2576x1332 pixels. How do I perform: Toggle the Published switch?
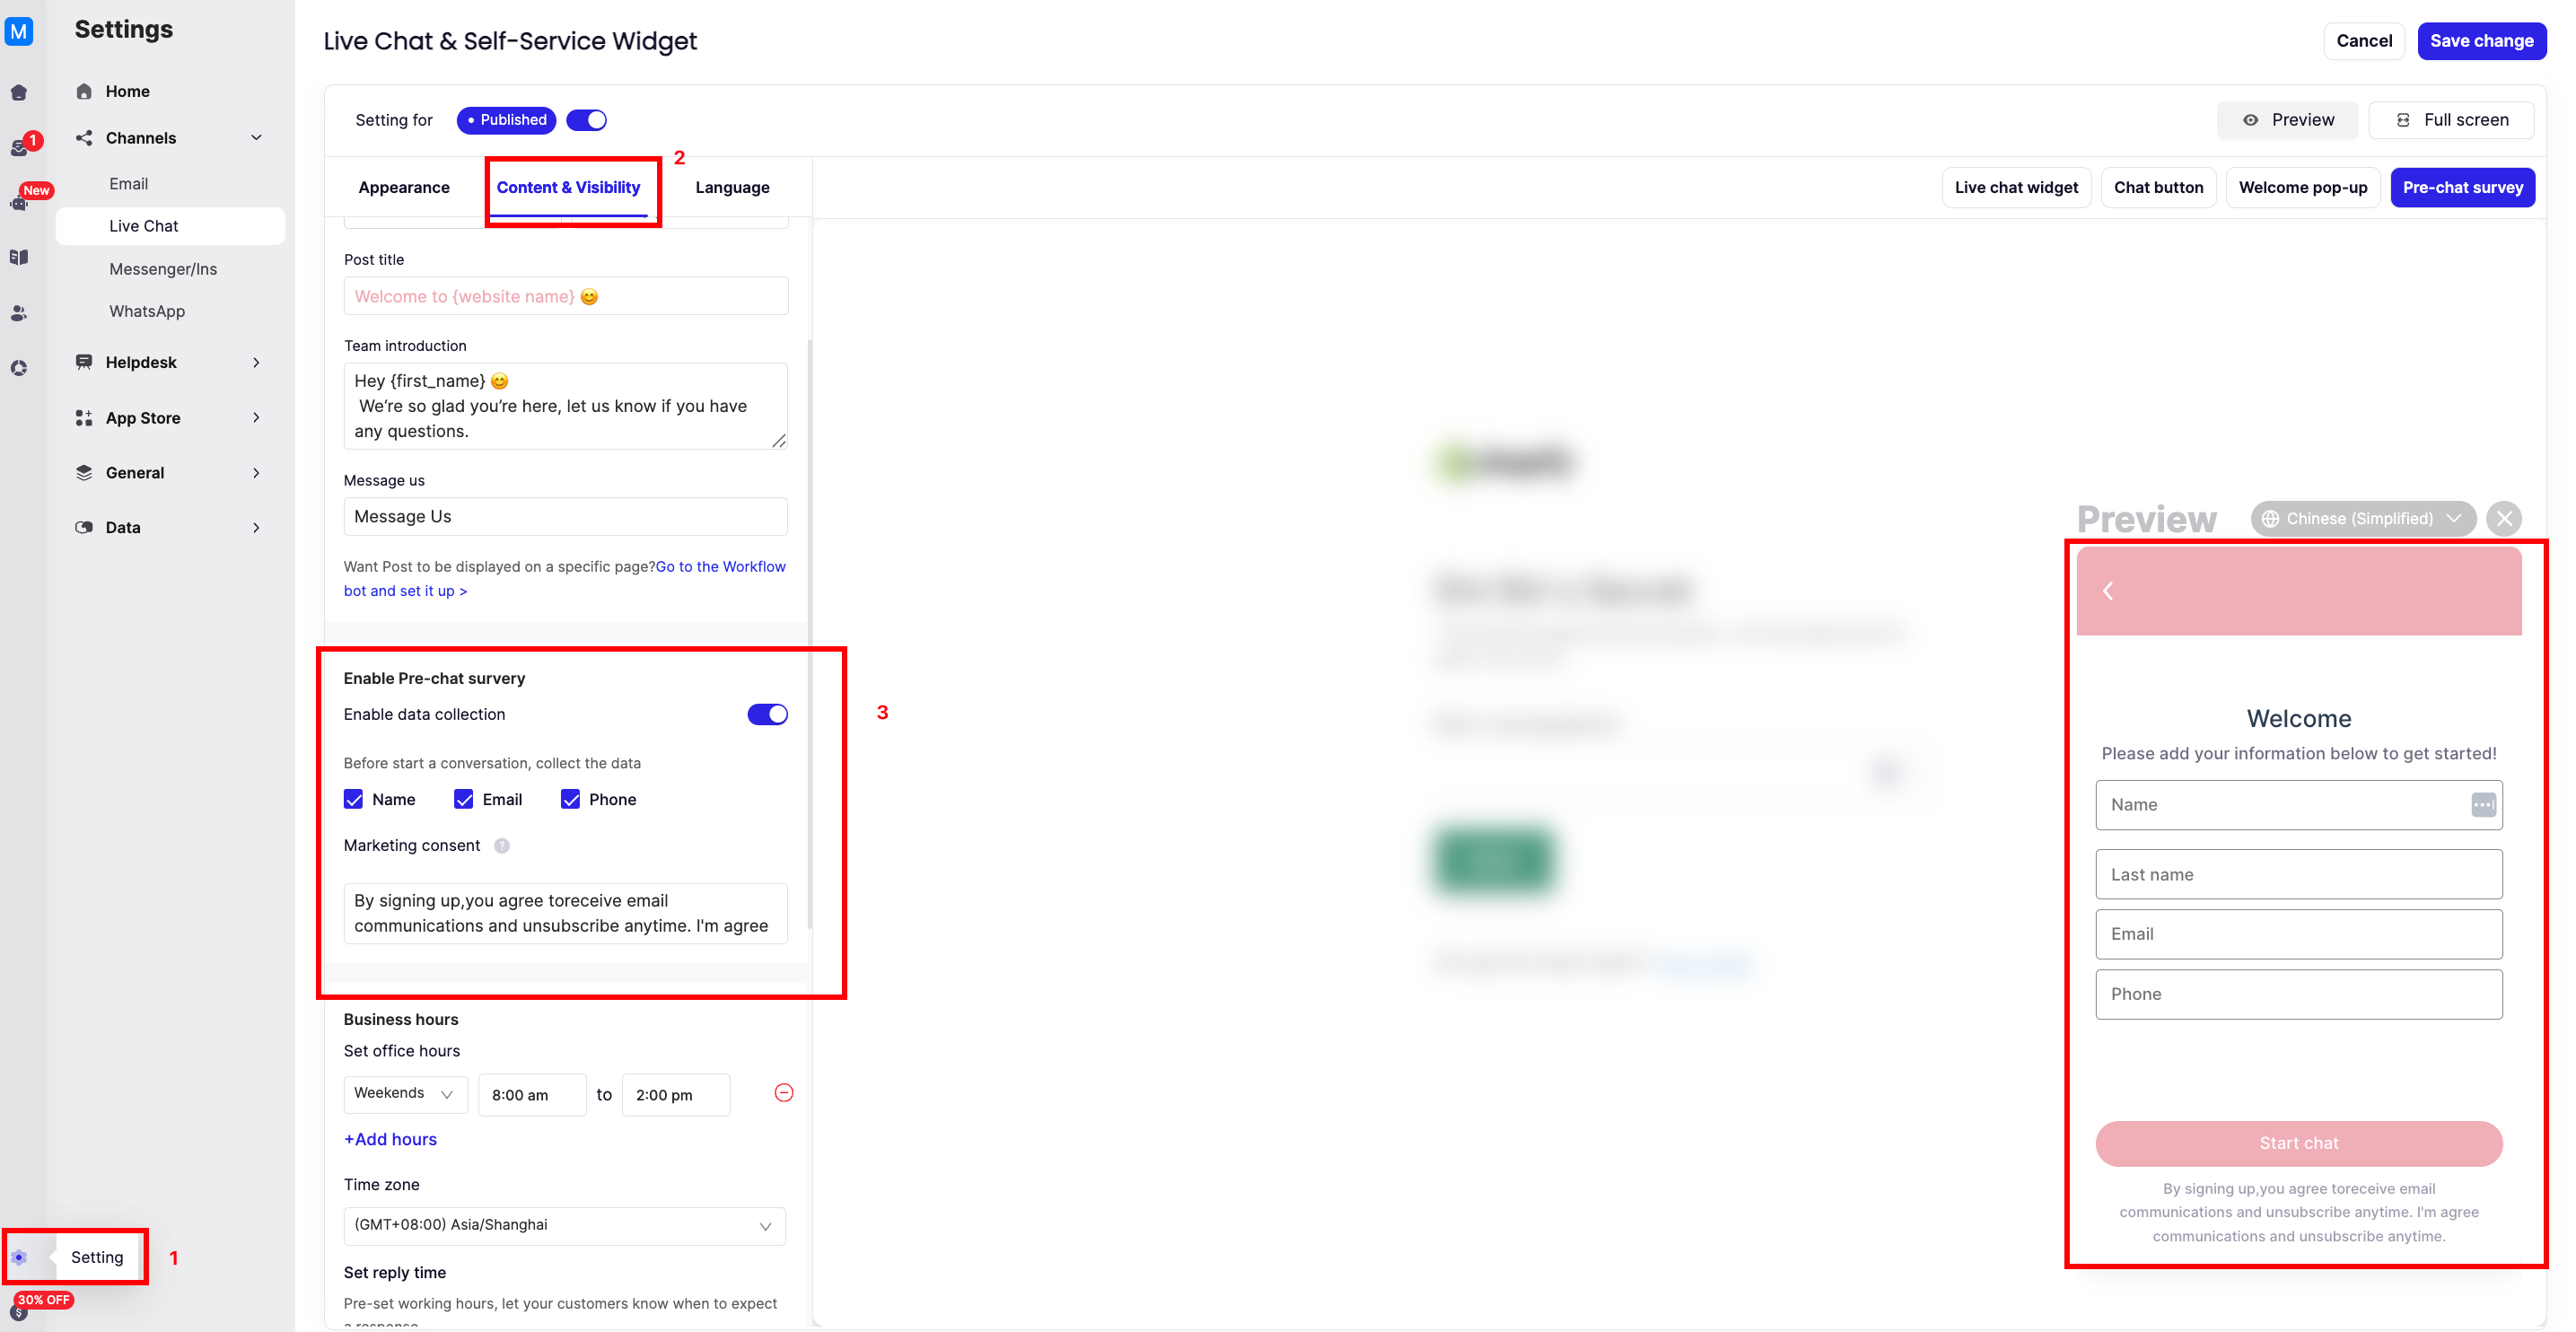click(x=587, y=120)
